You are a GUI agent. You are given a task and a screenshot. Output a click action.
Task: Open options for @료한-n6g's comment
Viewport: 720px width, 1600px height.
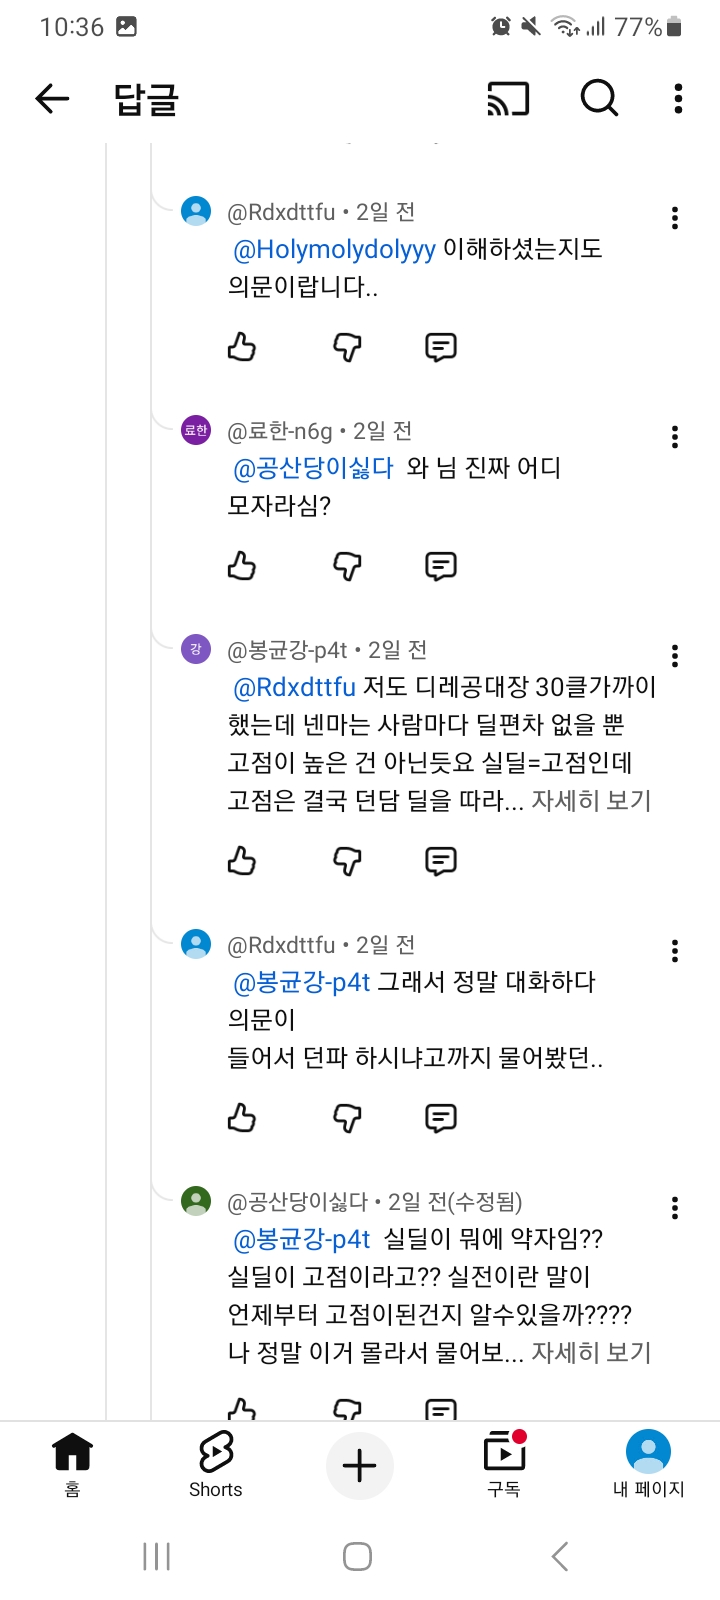(675, 437)
